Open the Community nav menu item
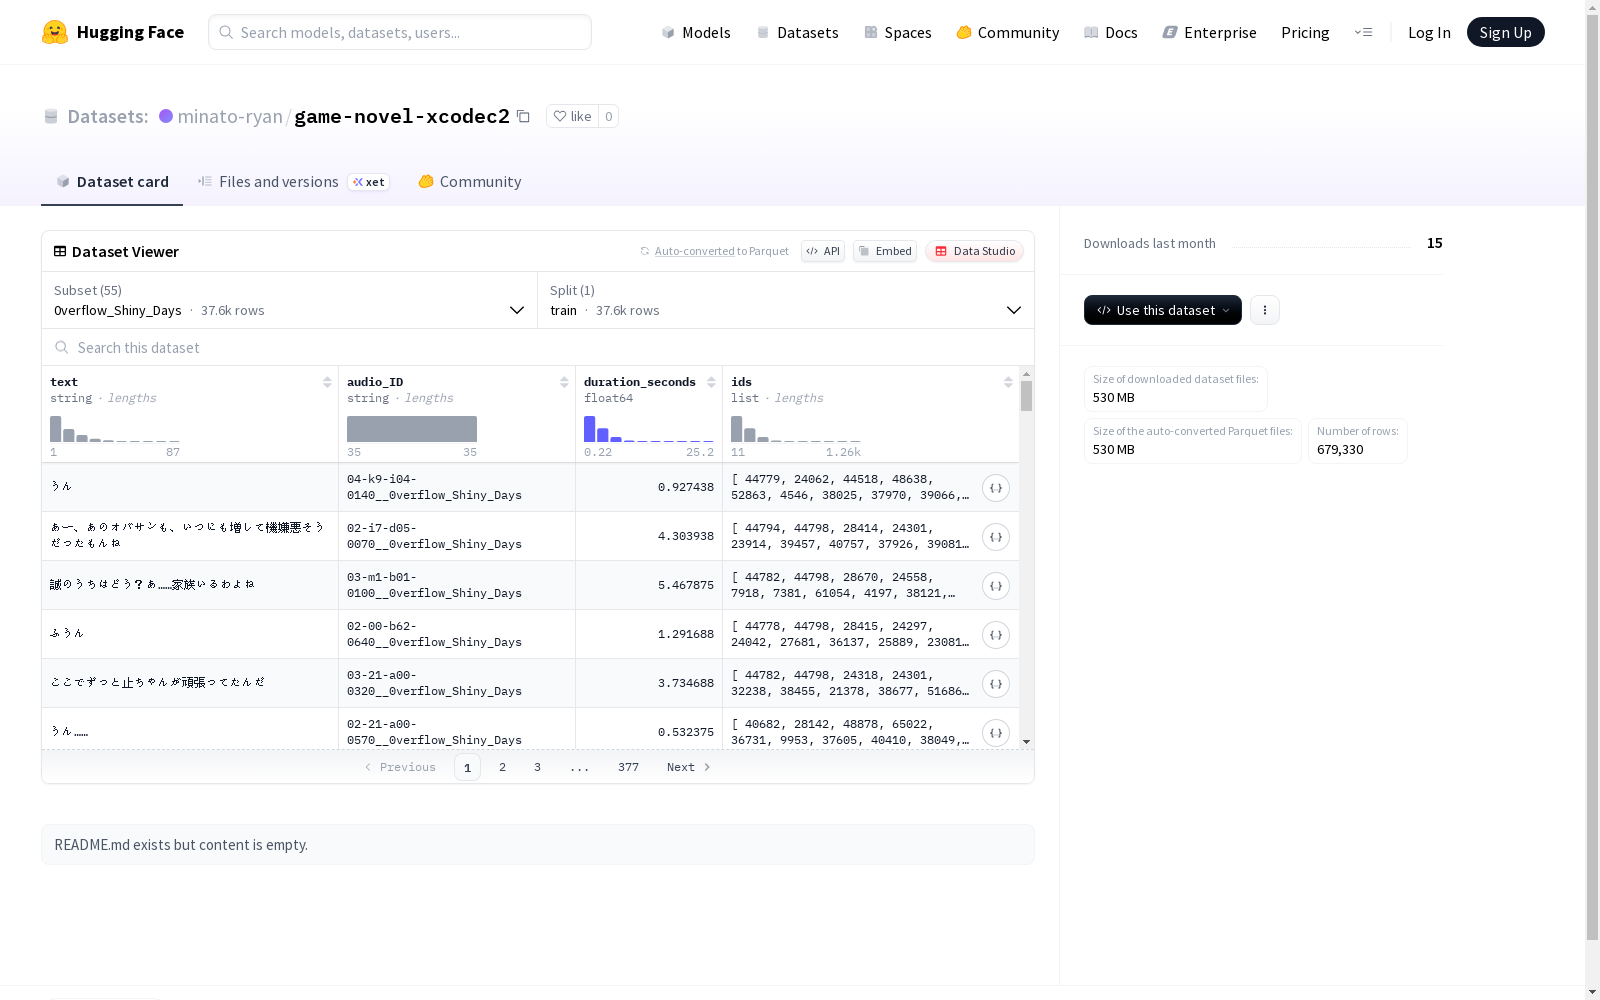The height and width of the screenshot is (1000, 1600). [1008, 32]
